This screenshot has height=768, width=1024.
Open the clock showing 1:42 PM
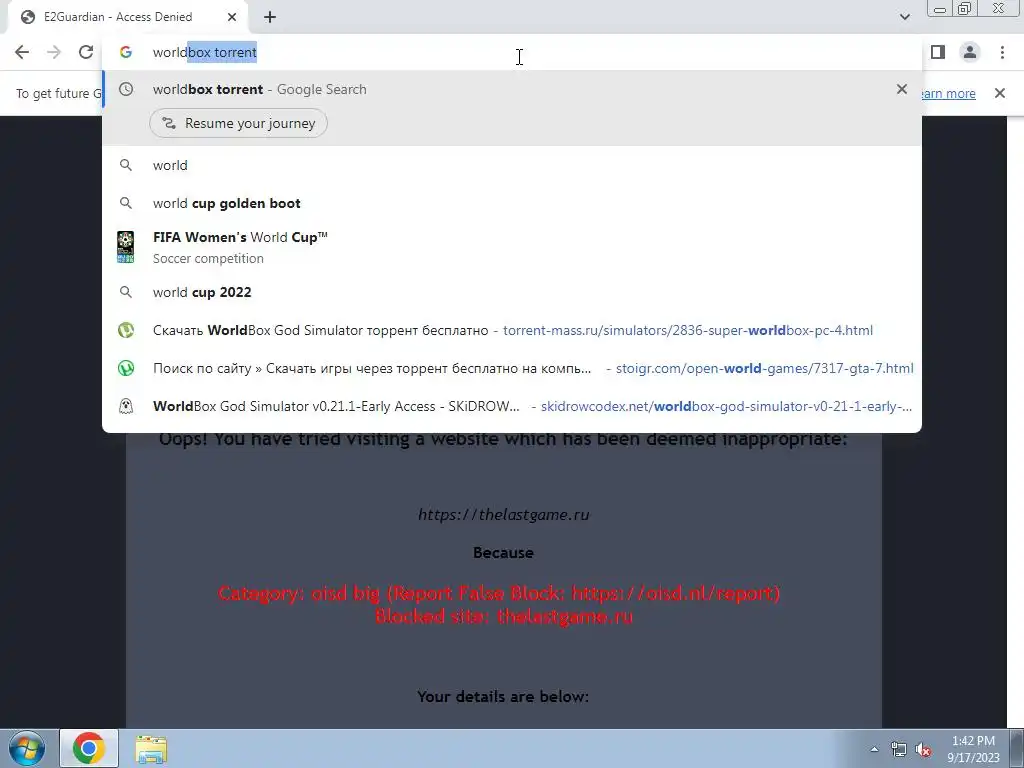[973, 748]
